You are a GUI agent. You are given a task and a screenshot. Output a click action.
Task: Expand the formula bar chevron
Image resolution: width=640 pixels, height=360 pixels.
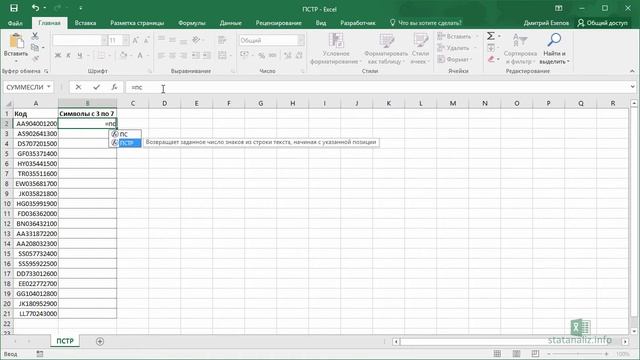[632, 87]
